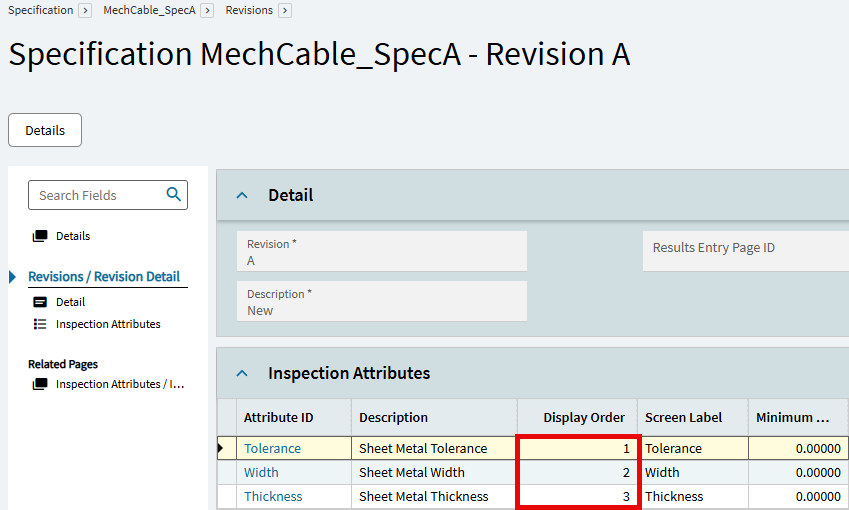Viewport: 849px width, 510px height.
Task: Click the Detail section card icon
Action: point(40,302)
